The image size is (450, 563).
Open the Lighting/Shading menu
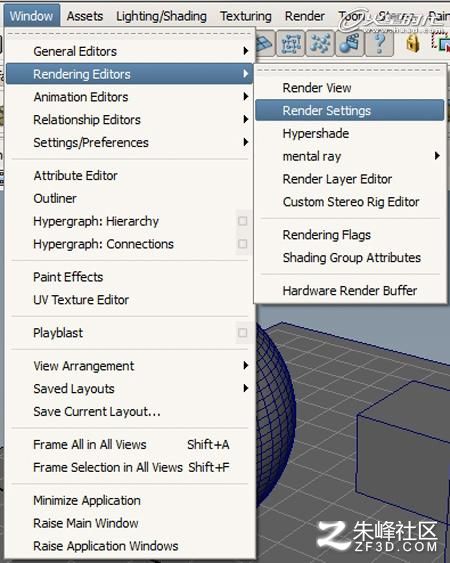(161, 16)
